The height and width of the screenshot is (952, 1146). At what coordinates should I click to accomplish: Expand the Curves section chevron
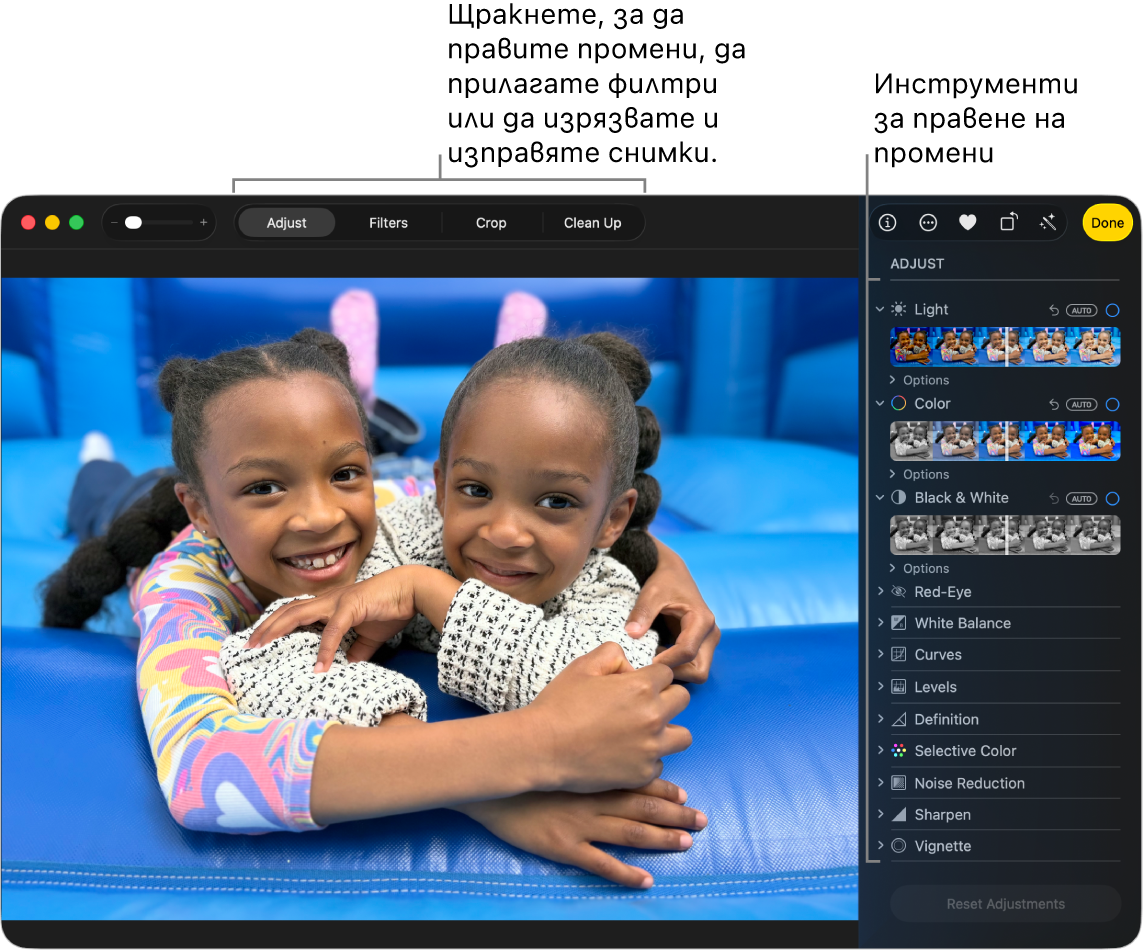[882, 655]
